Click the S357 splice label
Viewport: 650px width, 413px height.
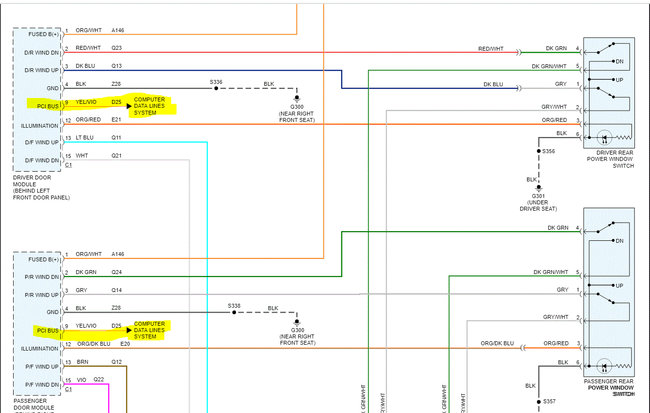549,401
